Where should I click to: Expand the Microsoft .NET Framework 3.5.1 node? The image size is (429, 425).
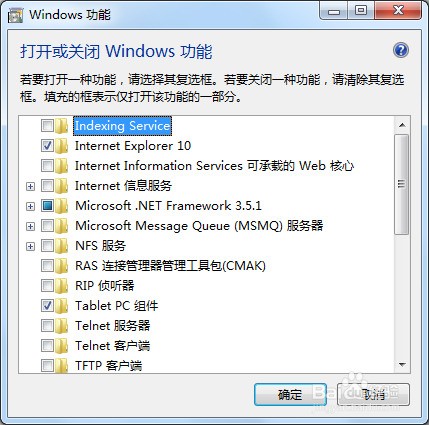[30, 206]
